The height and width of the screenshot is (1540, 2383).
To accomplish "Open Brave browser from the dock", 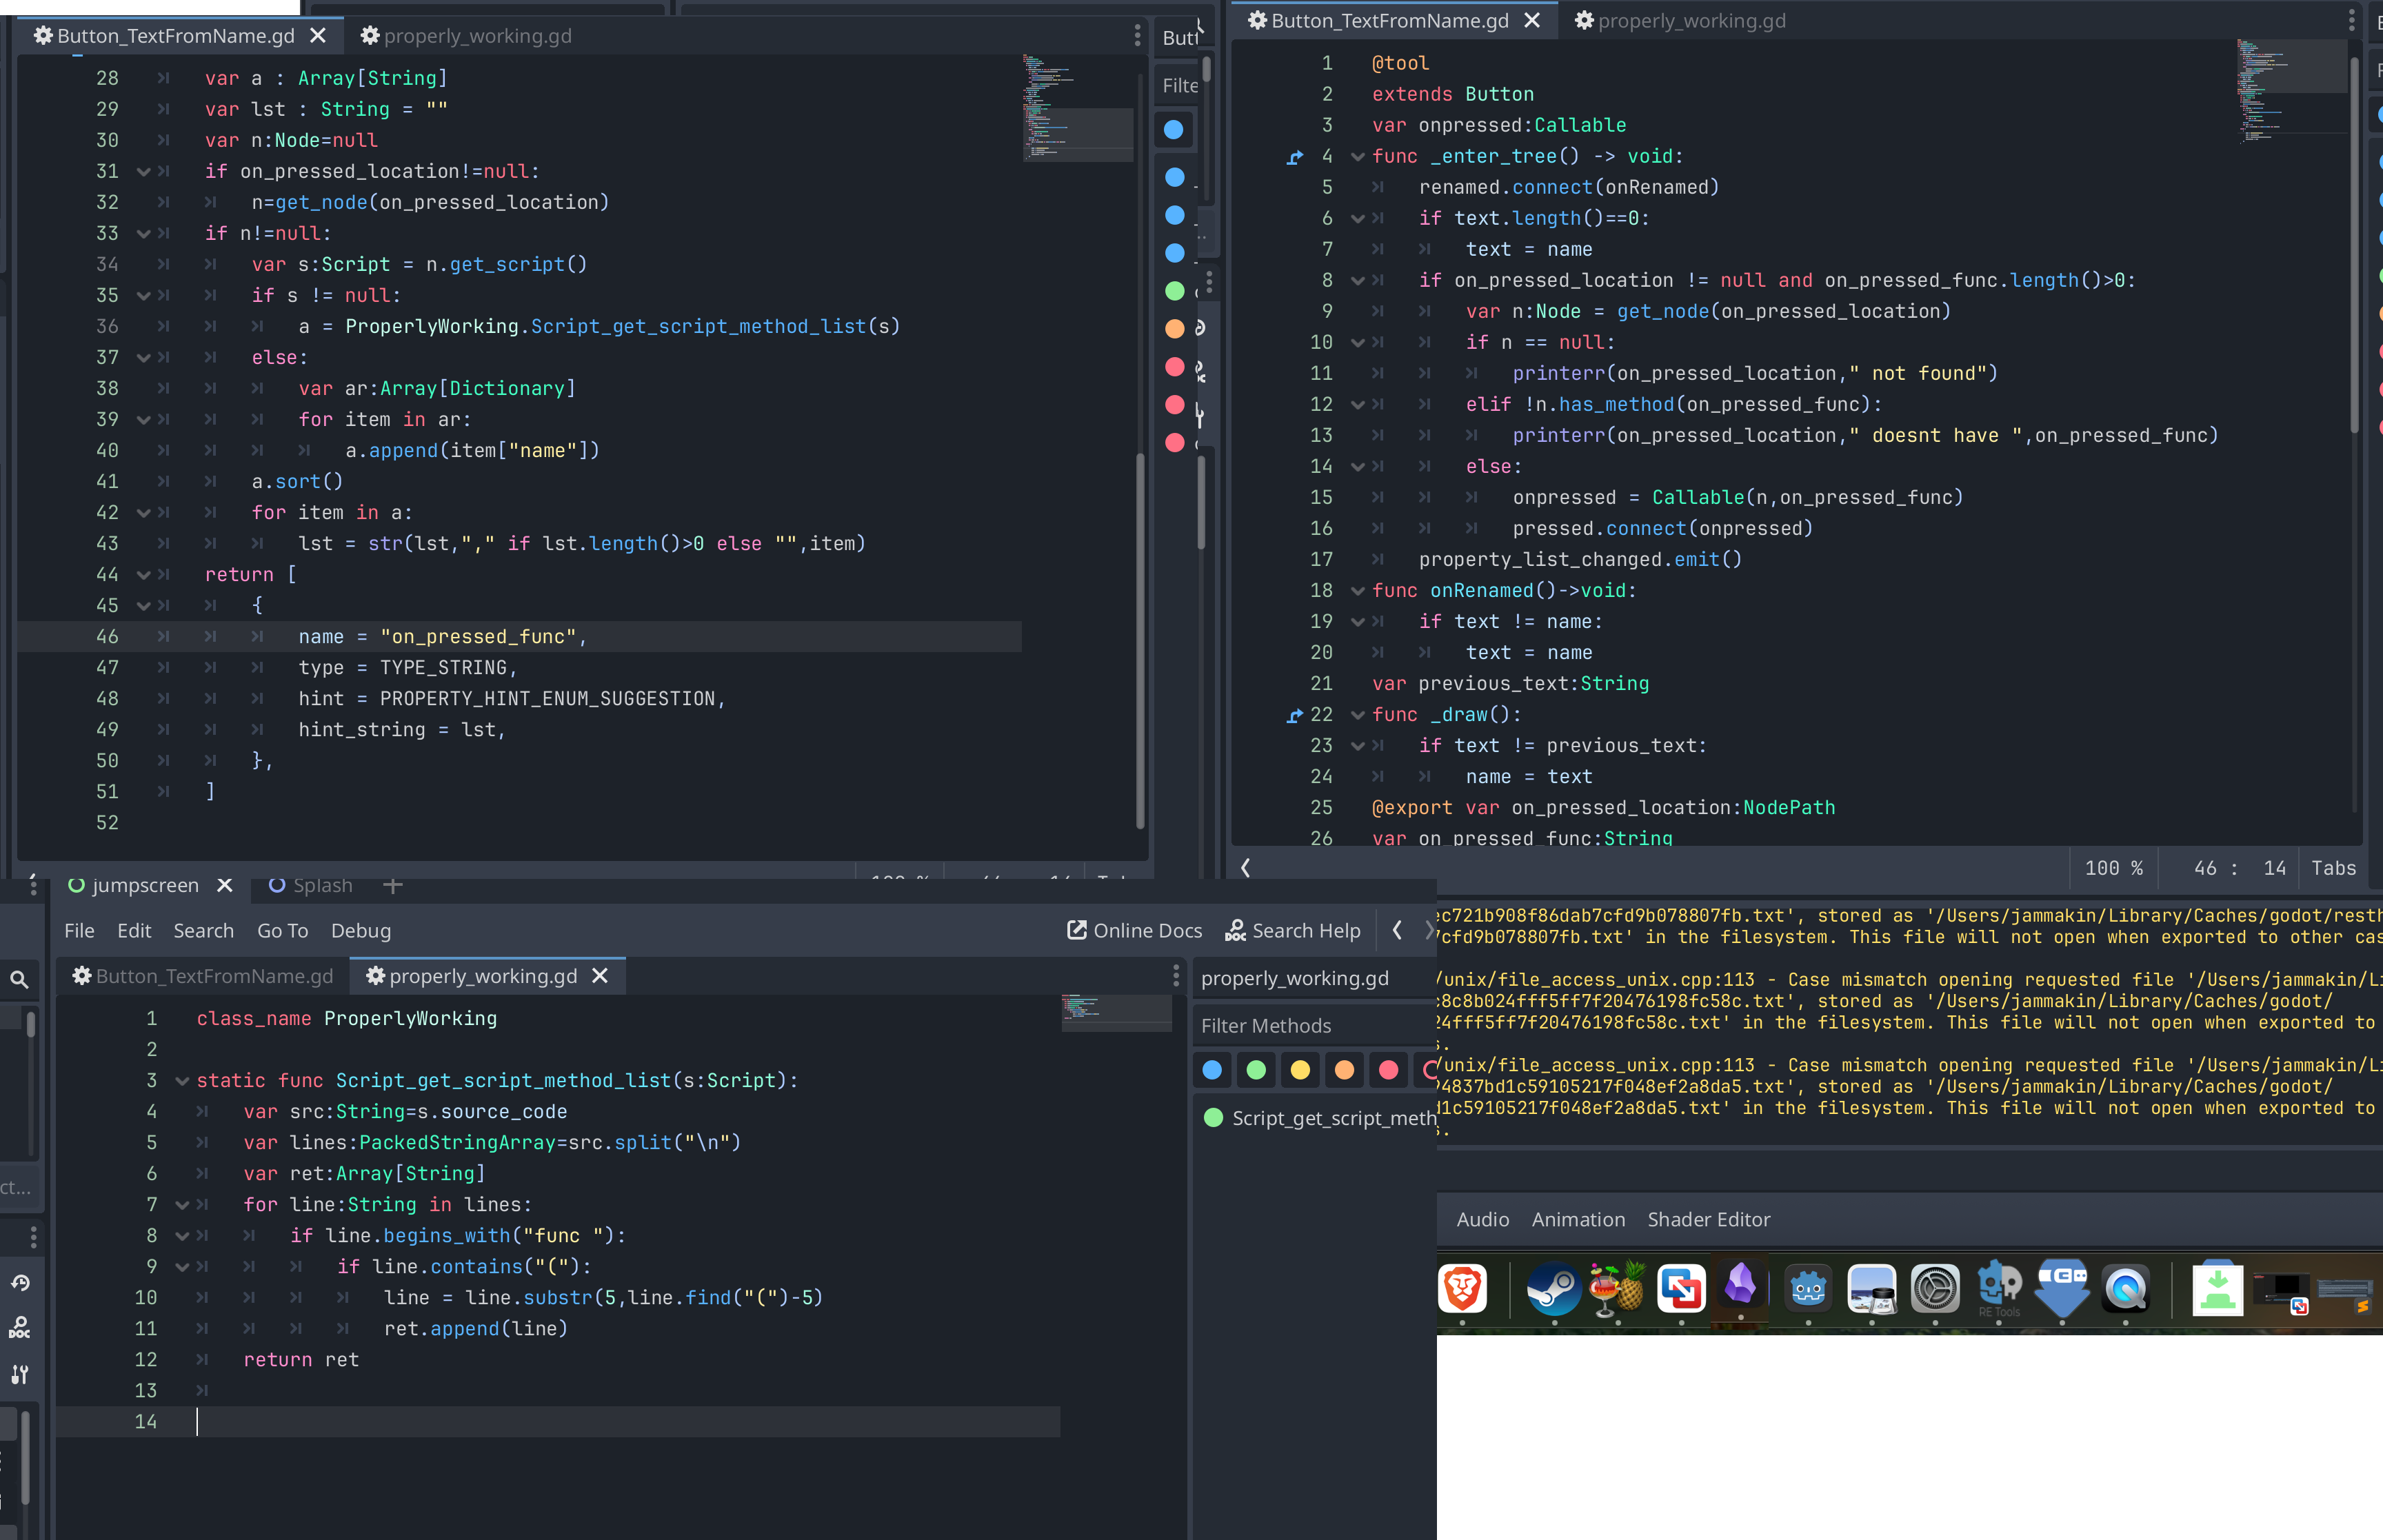I will [1462, 1288].
